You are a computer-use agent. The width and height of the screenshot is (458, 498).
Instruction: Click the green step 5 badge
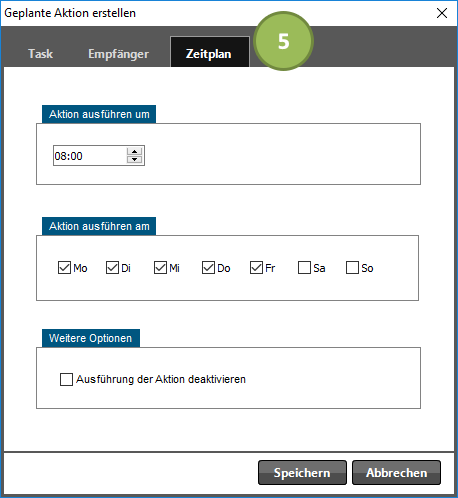[283, 41]
